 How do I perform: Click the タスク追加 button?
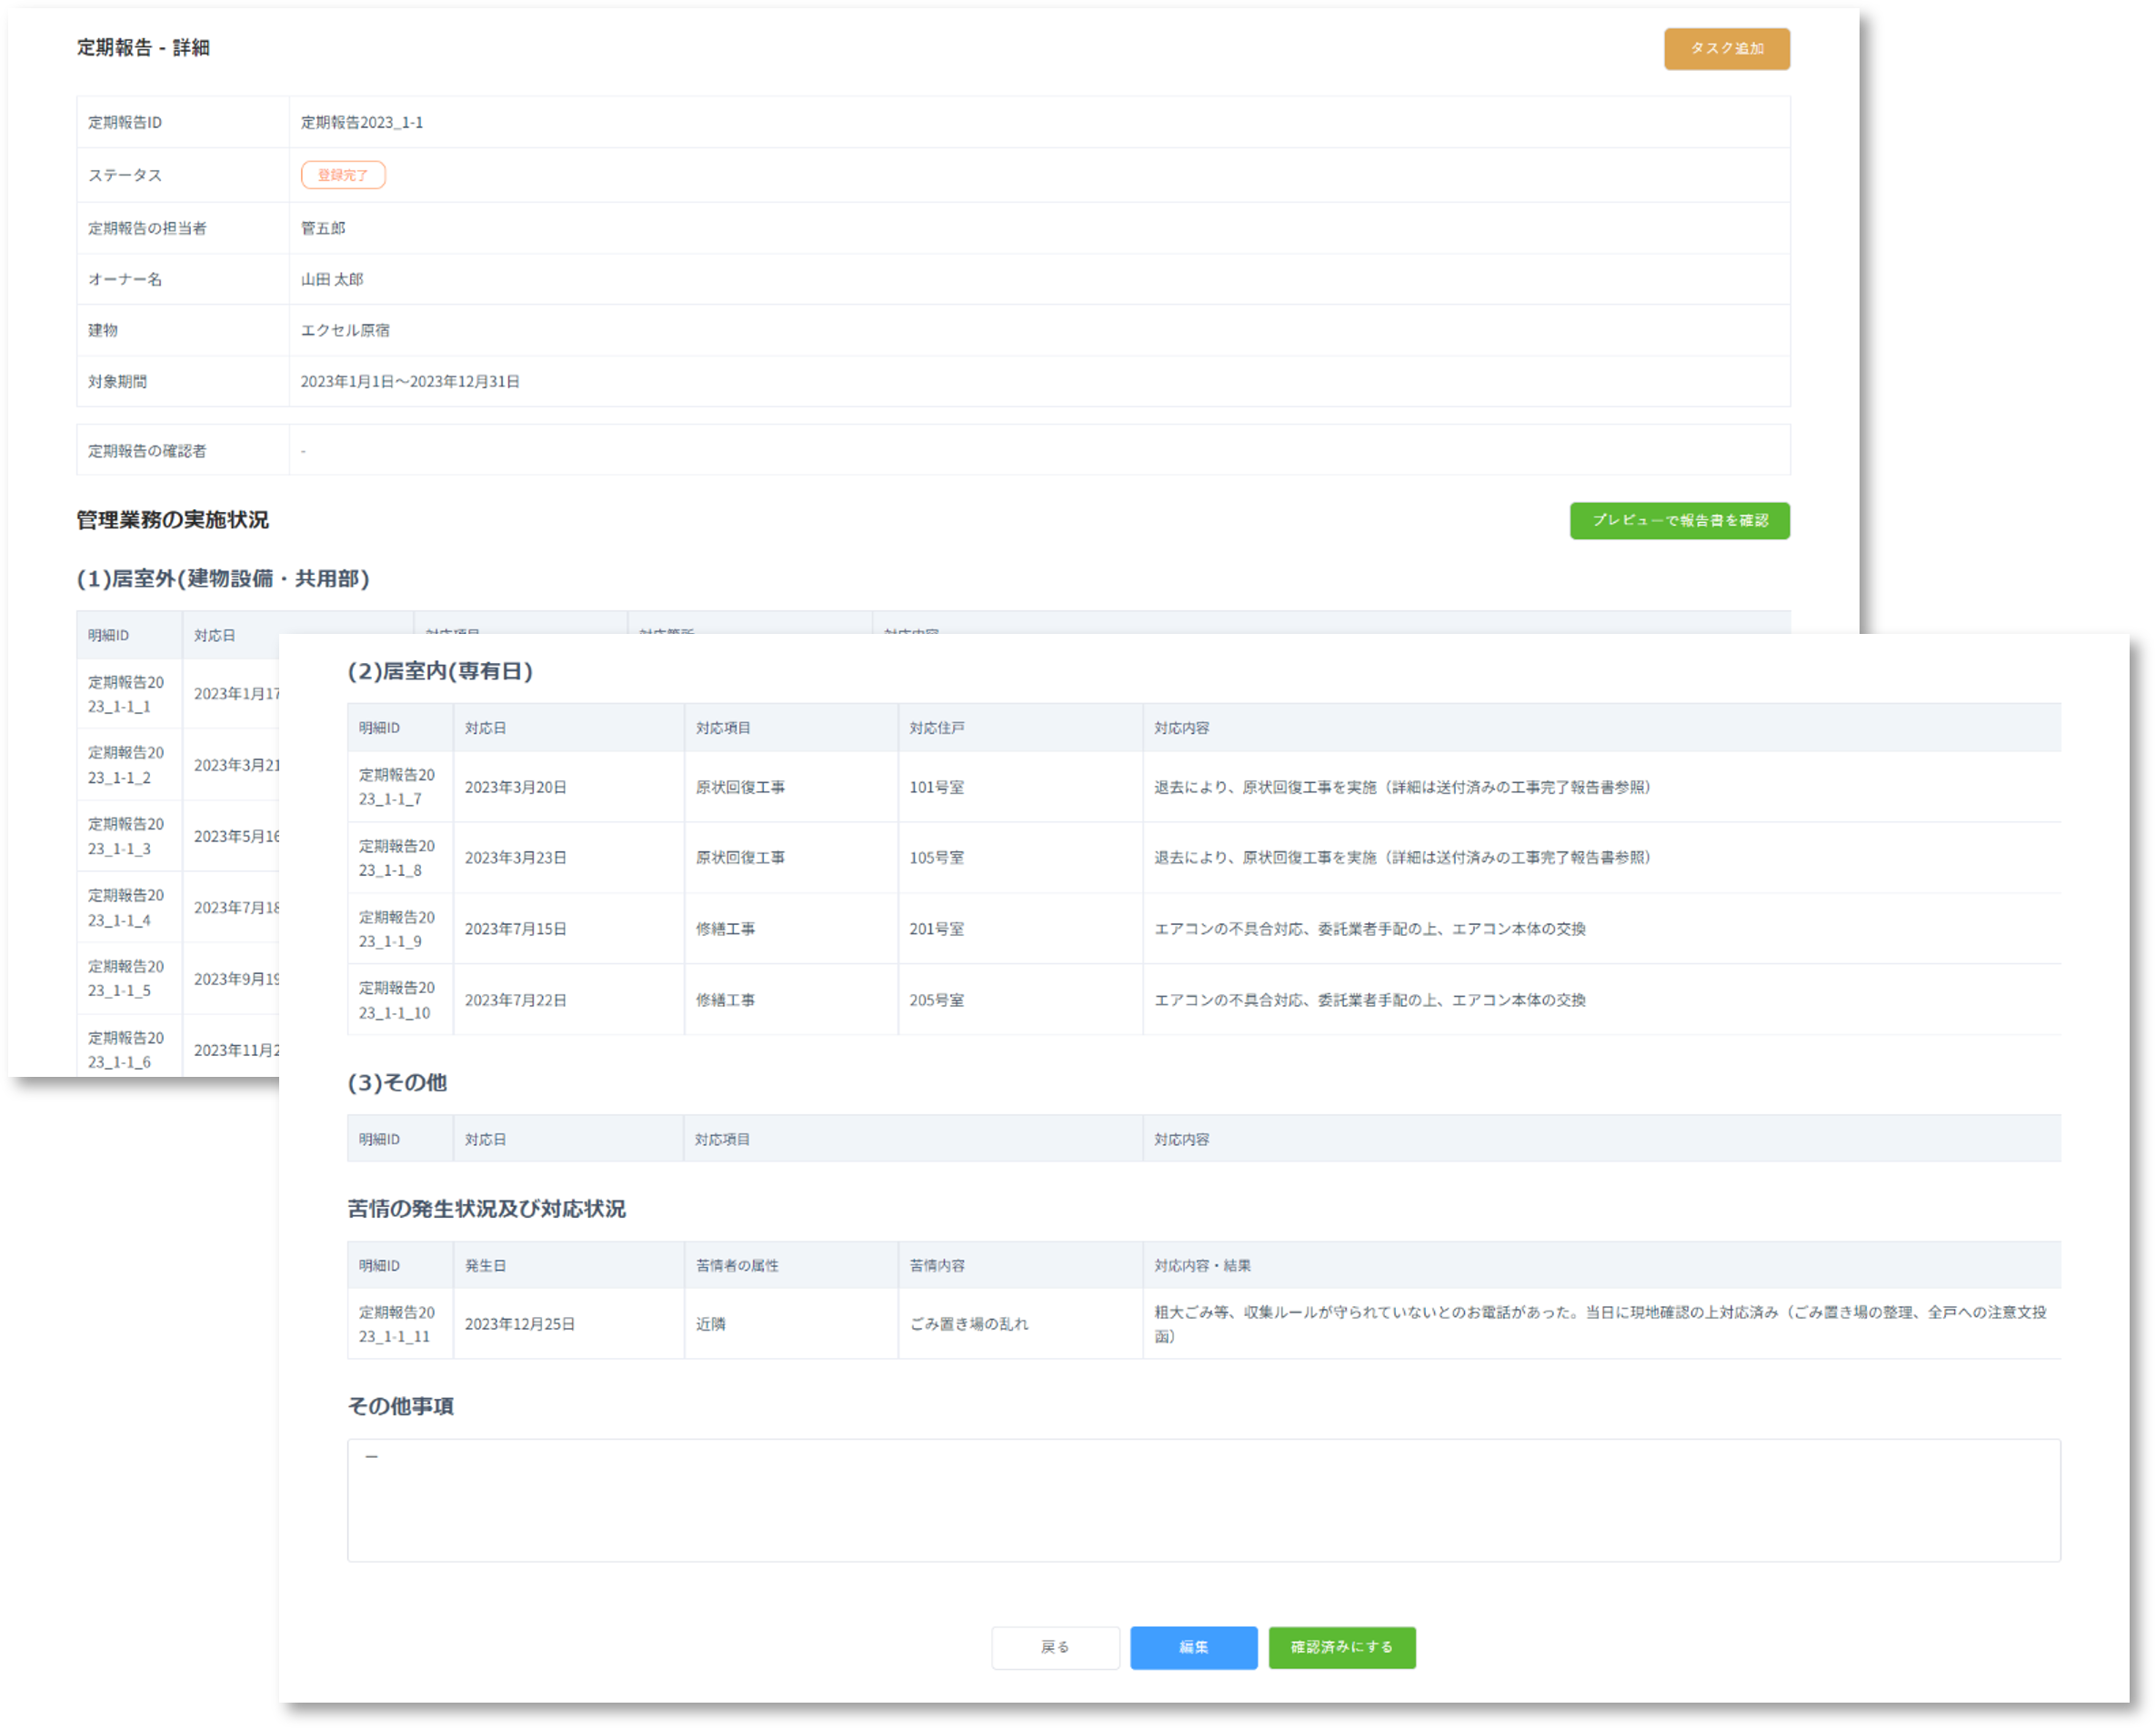tap(1726, 49)
